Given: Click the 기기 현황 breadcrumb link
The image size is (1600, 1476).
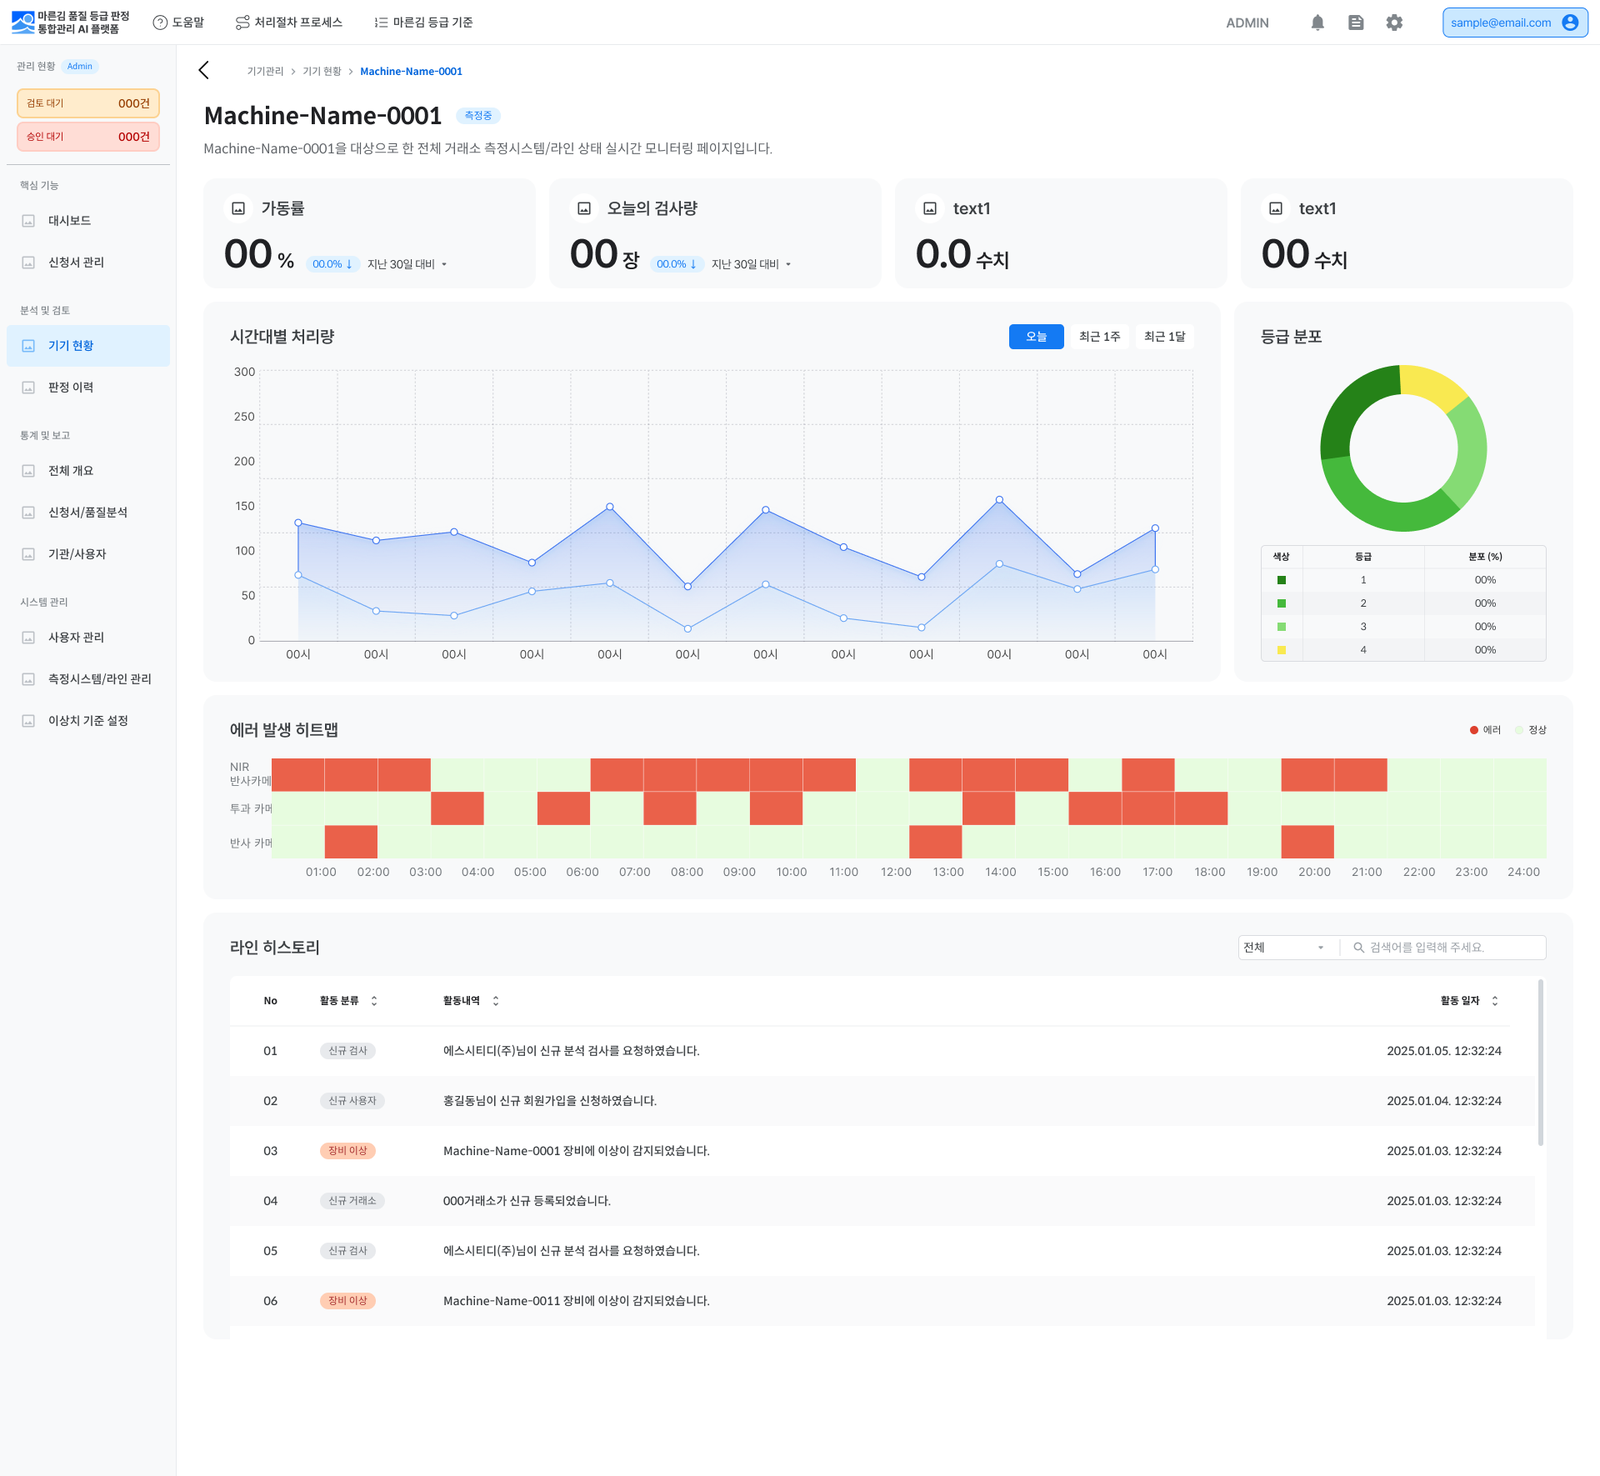Looking at the screenshot, I should 322,71.
